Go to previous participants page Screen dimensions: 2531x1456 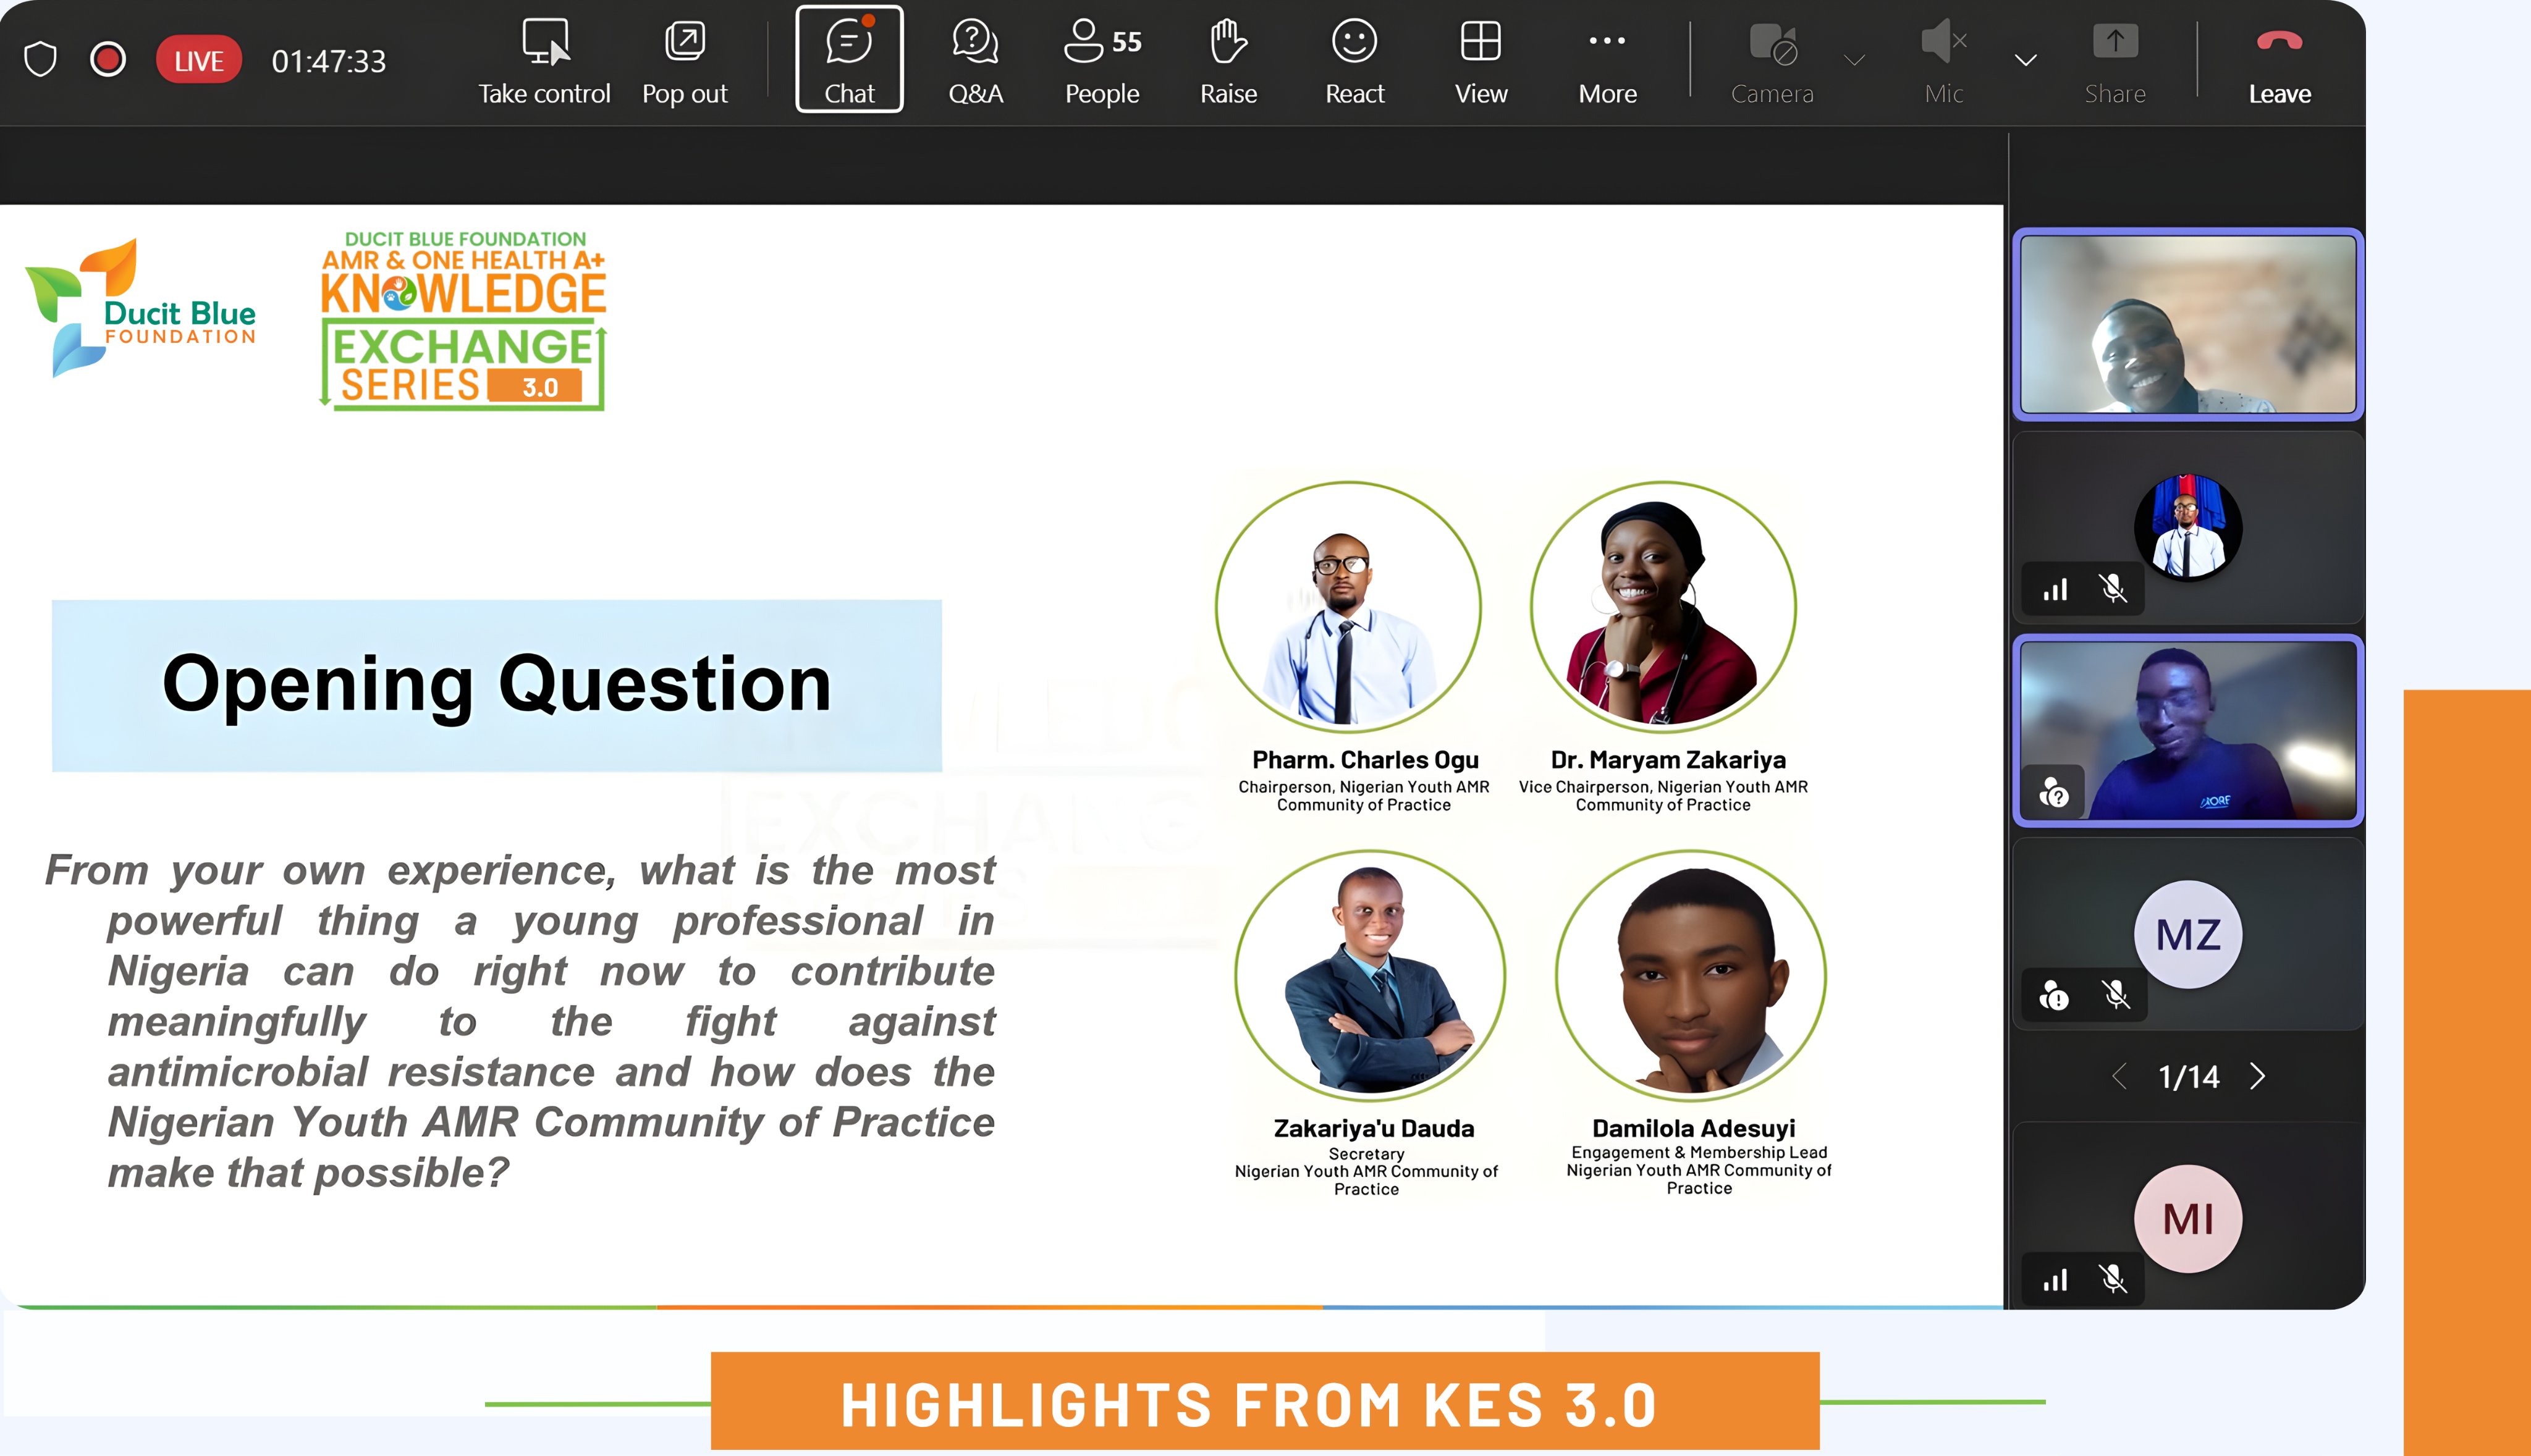click(x=2119, y=1077)
